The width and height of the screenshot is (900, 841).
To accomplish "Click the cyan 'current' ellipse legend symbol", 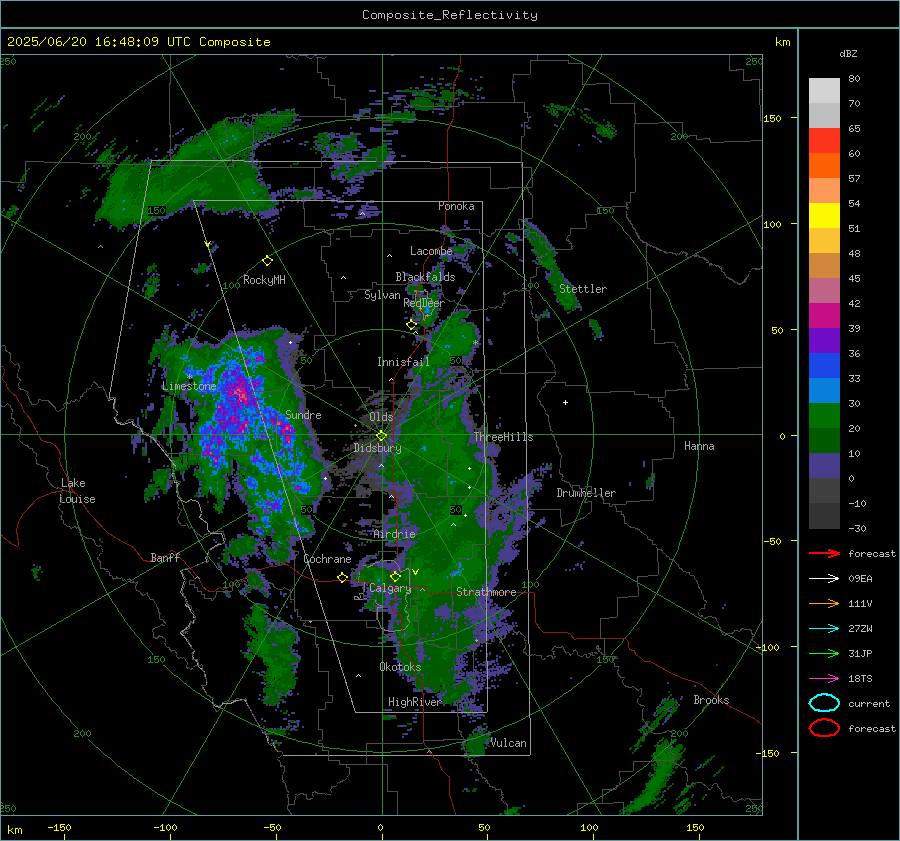I will pyautogui.click(x=824, y=703).
